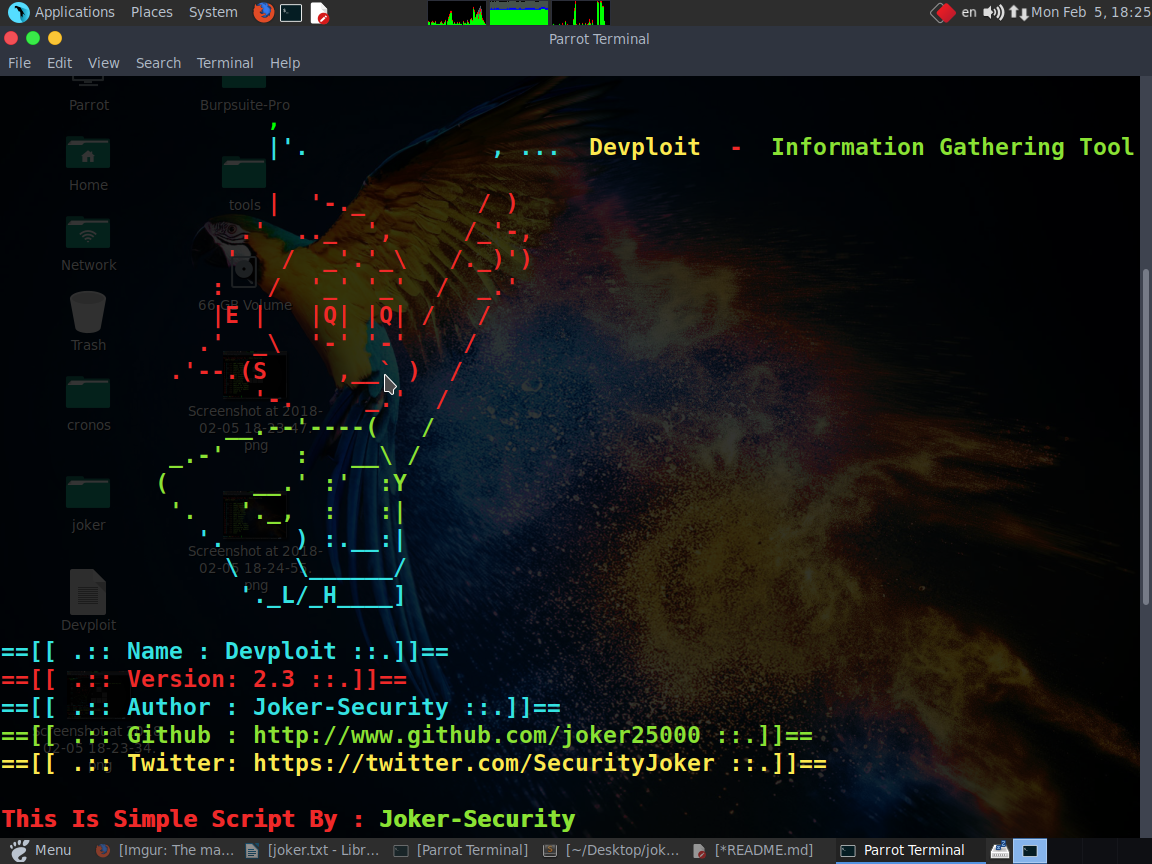This screenshot has width=1152, height=864.
Task: Click the 'Version: 2.3' line
Action: 204,680
